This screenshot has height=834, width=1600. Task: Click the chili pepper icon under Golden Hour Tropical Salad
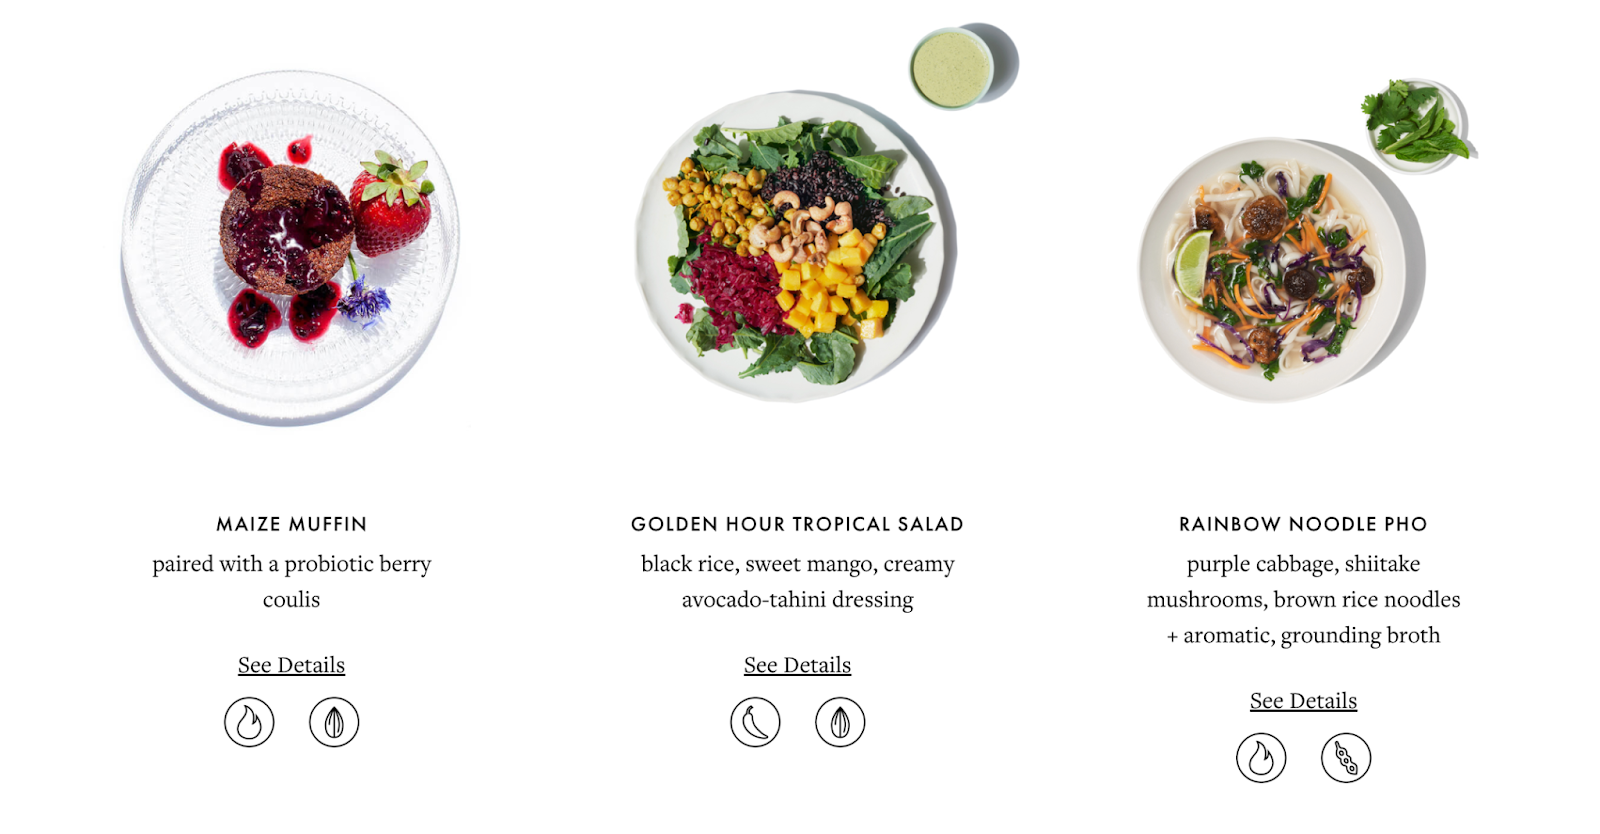755,722
